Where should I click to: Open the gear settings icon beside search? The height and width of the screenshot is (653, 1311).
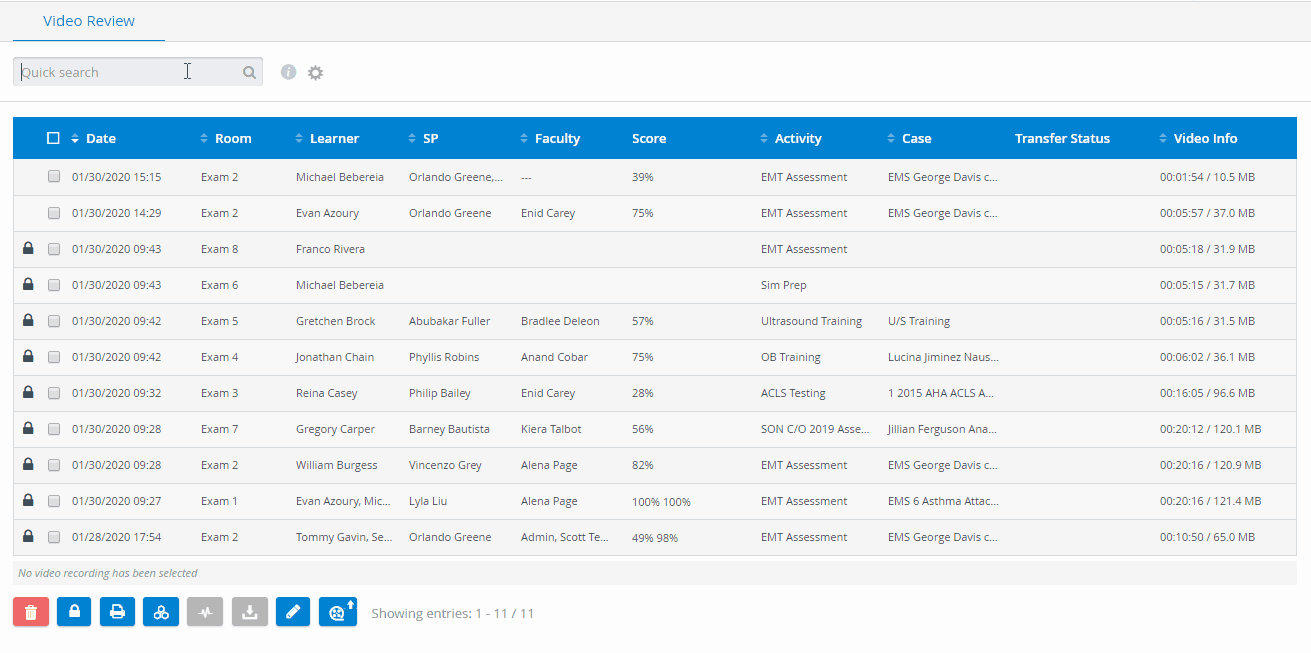pyautogui.click(x=316, y=72)
